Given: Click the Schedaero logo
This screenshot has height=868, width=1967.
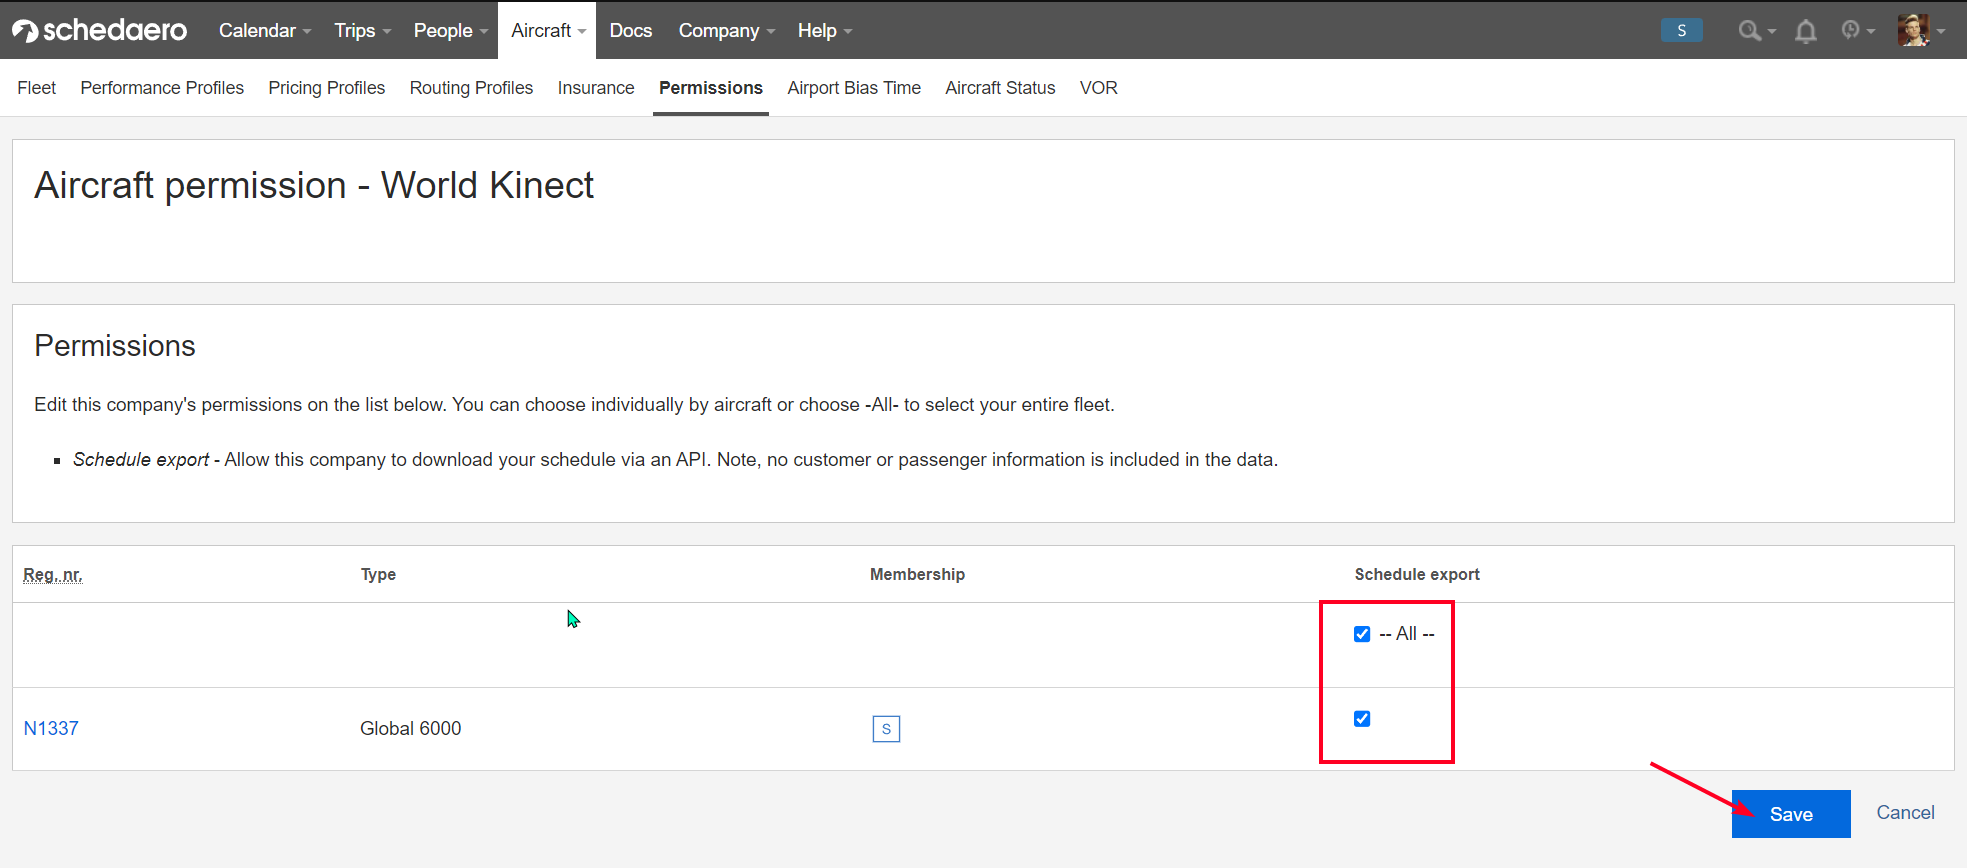Looking at the screenshot, I should click(99, 30).
